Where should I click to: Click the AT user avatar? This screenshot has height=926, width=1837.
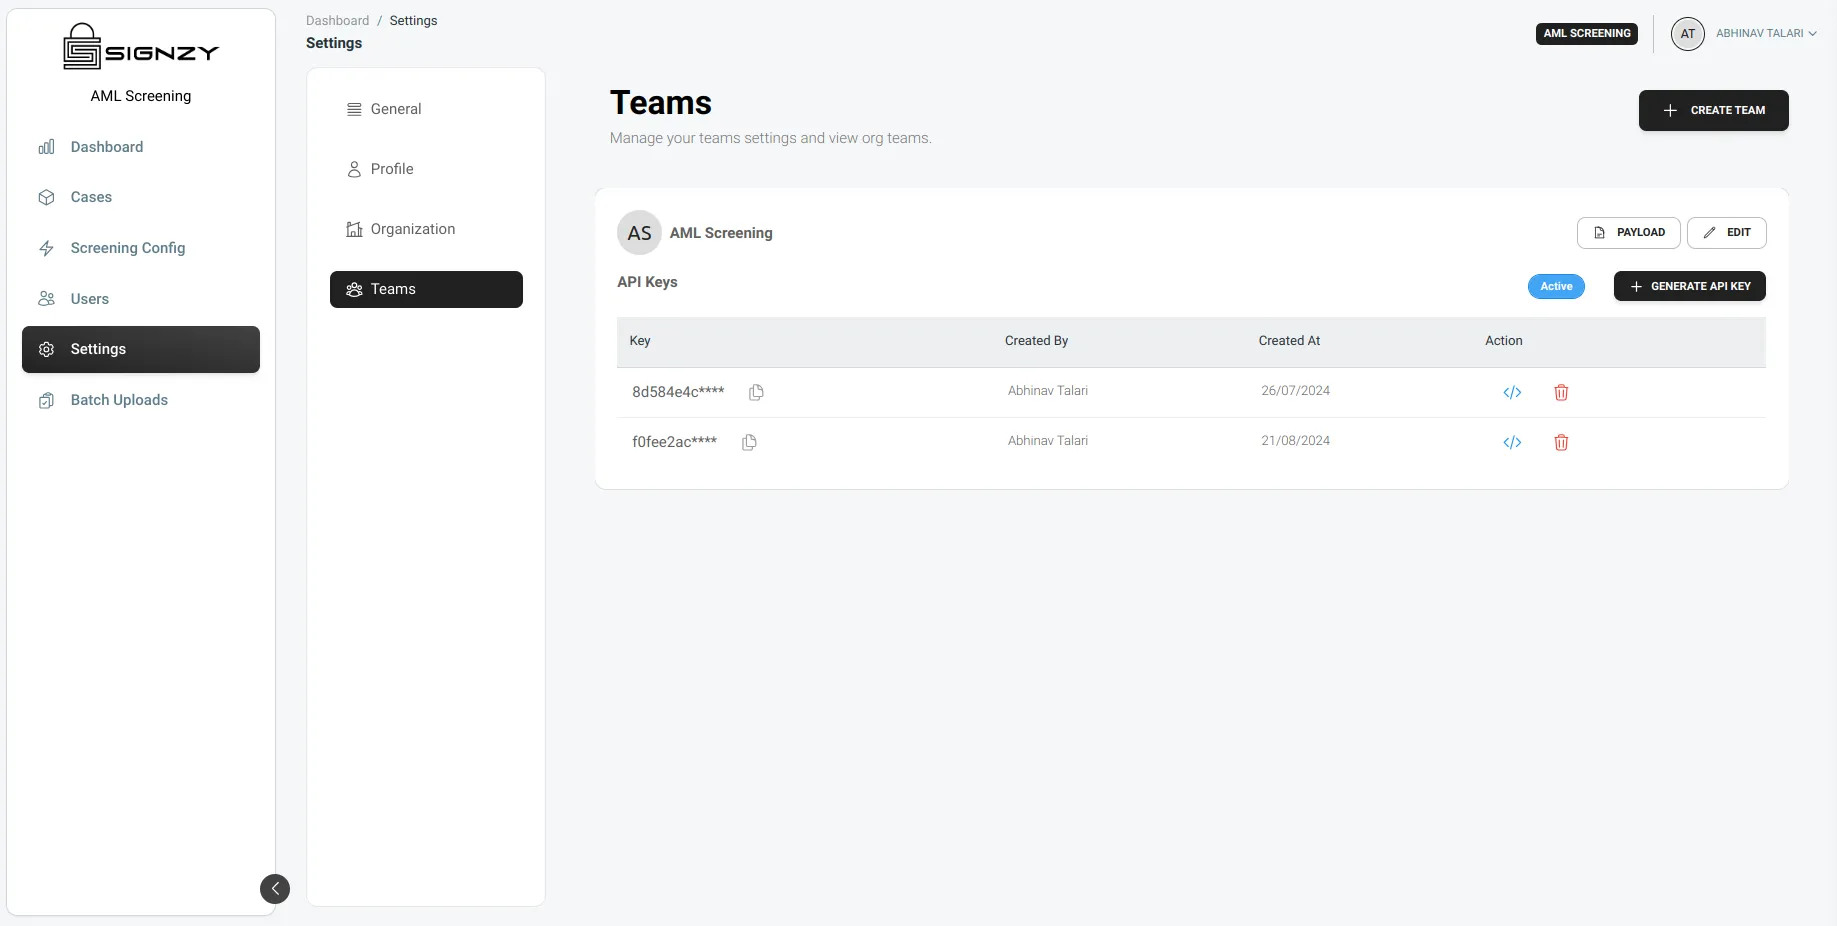point(1688,33)
